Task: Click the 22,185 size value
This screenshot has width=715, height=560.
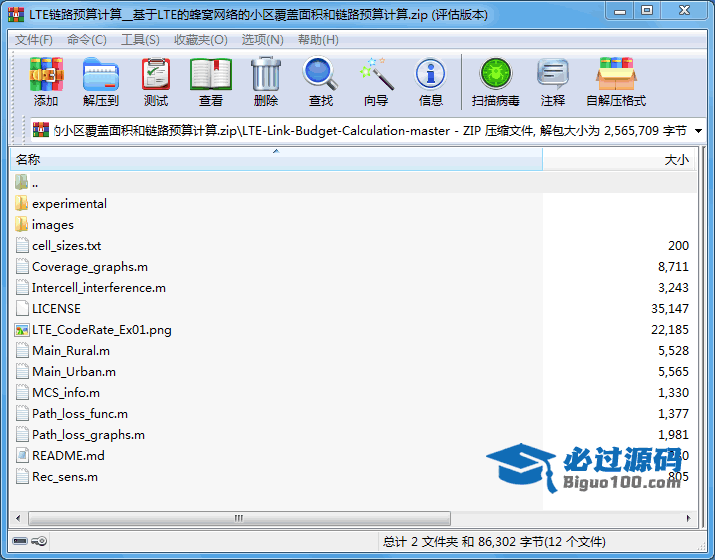Action: [670, 330]
